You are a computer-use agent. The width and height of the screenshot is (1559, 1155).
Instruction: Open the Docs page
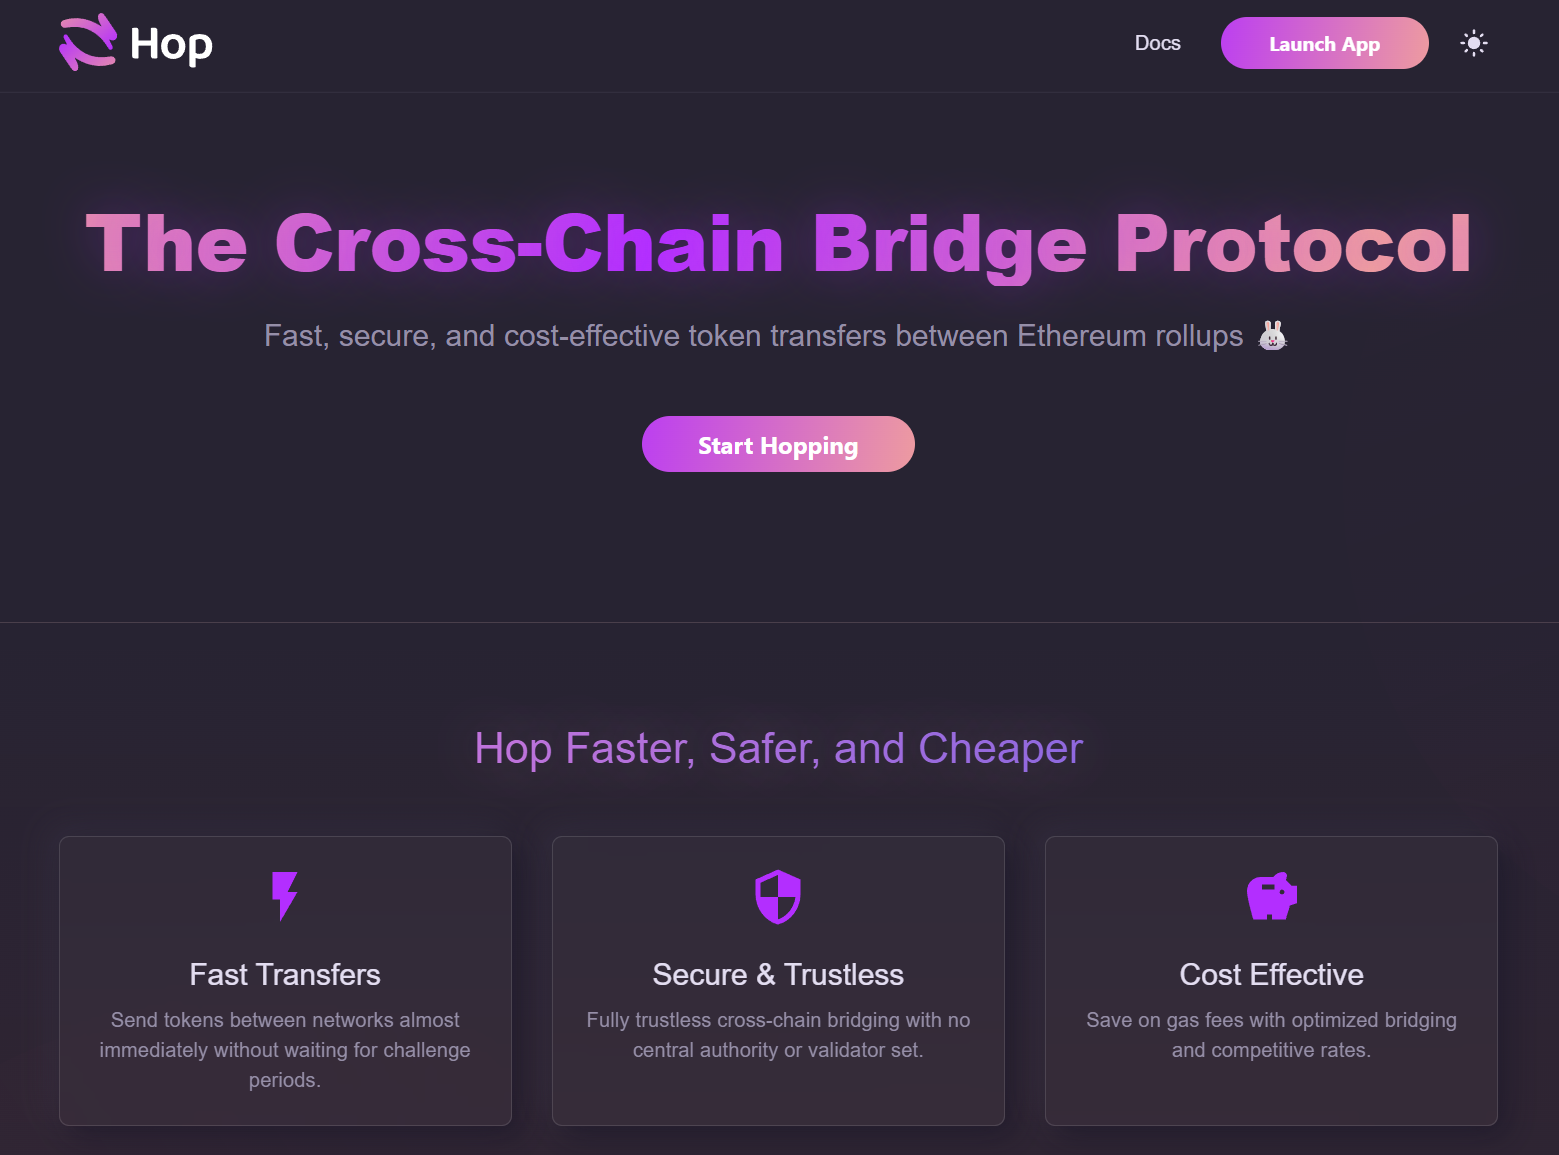1157,43
